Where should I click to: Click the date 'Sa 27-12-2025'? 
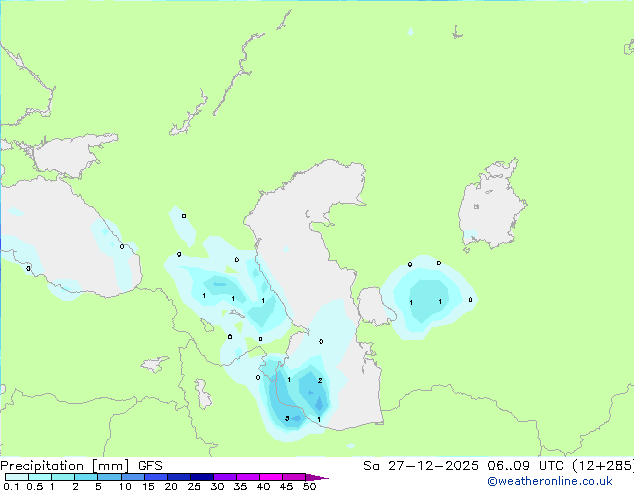[421, 466]
